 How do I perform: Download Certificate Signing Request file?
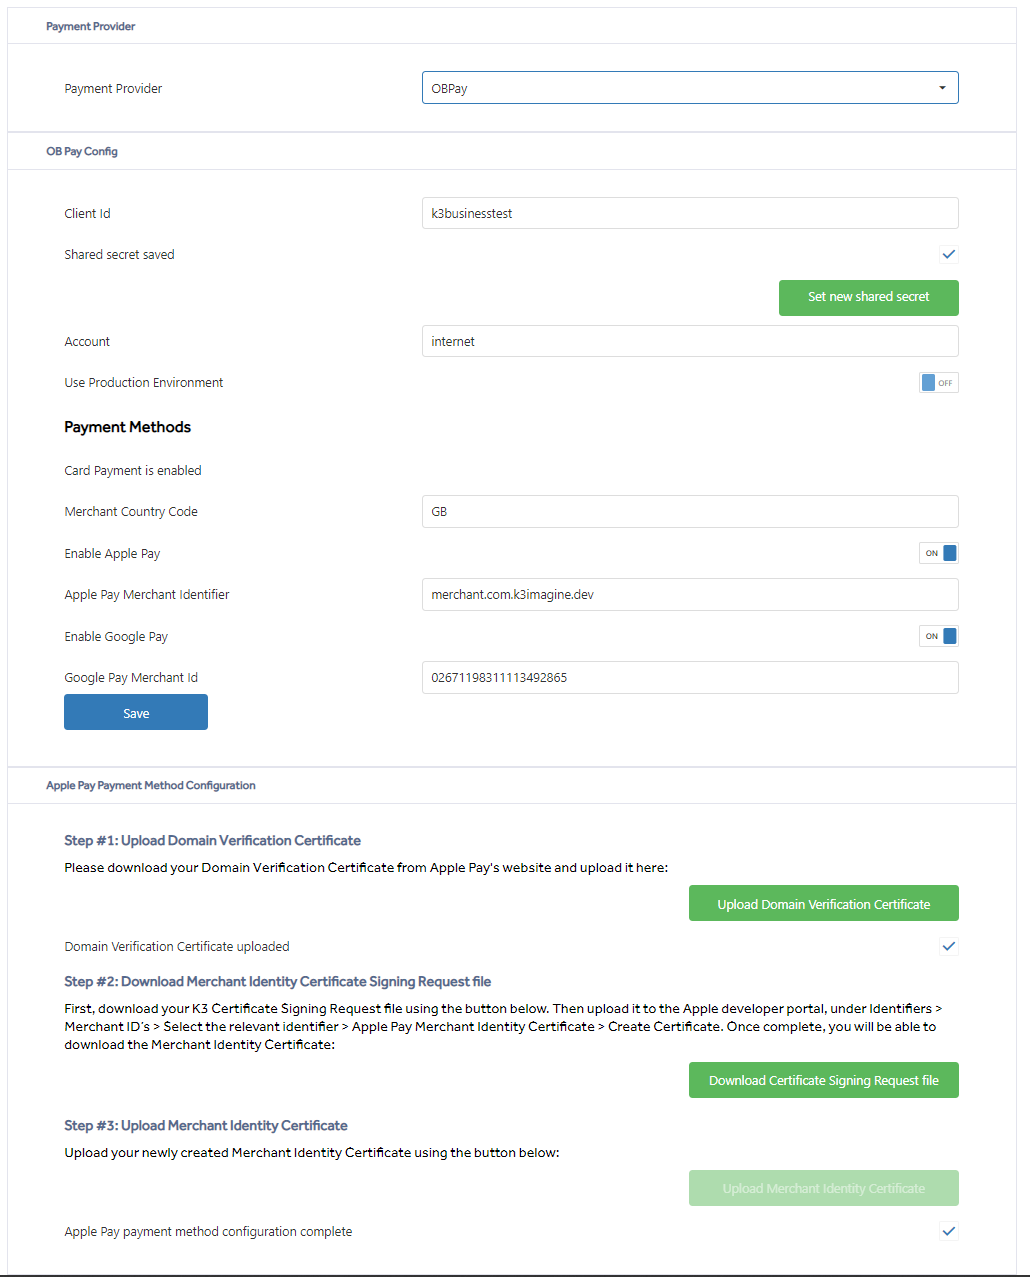point(824,1080)
